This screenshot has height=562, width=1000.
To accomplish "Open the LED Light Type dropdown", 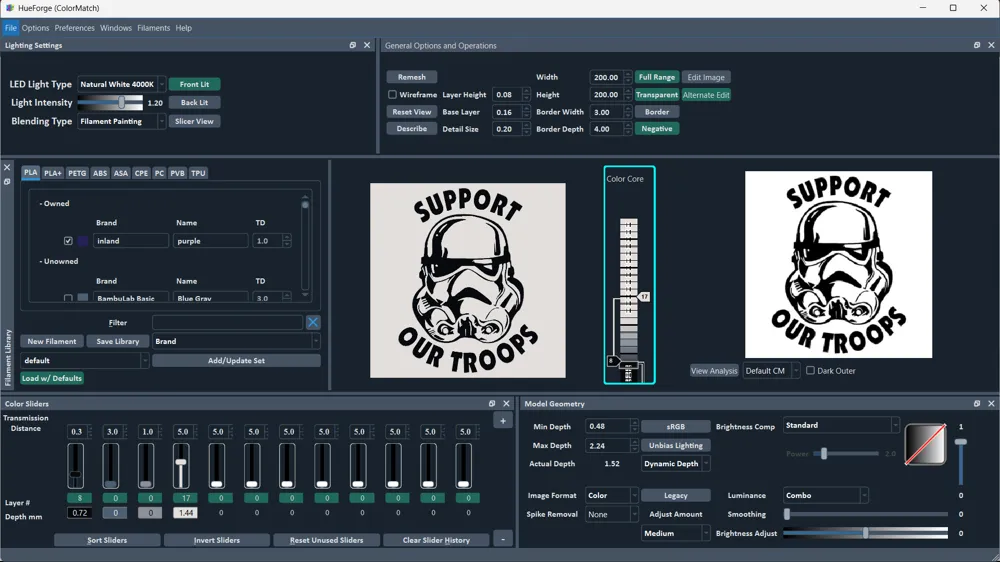I will (121, 84).
